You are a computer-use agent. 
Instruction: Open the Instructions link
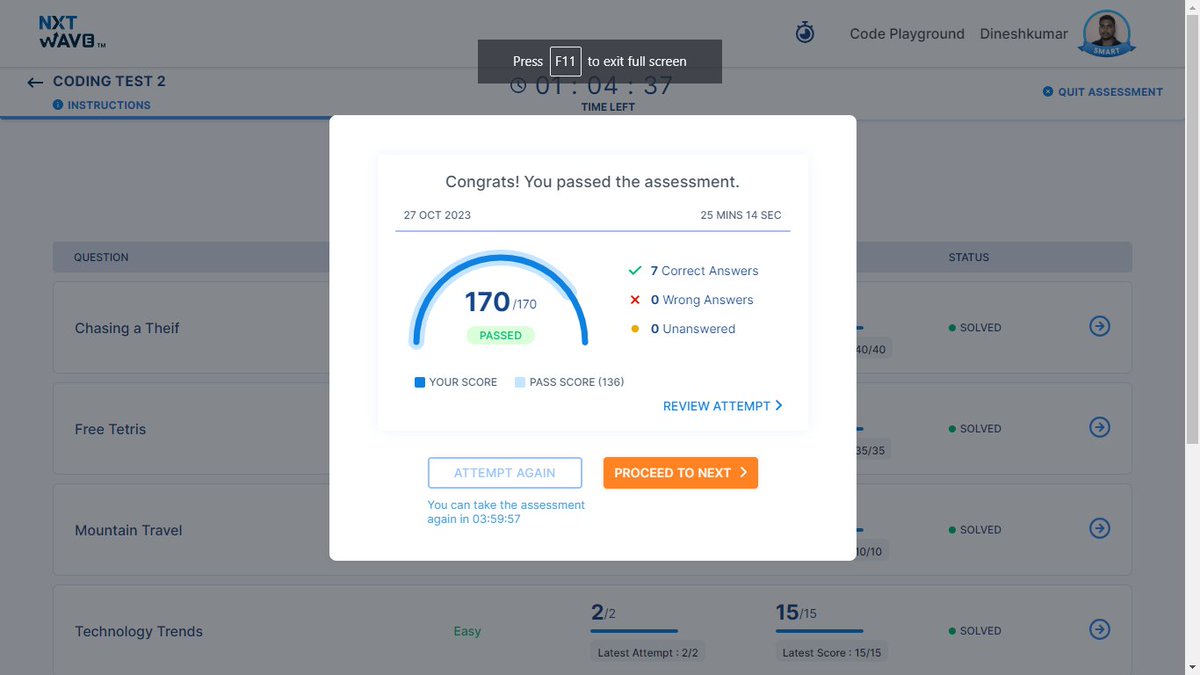click(109, 105)
